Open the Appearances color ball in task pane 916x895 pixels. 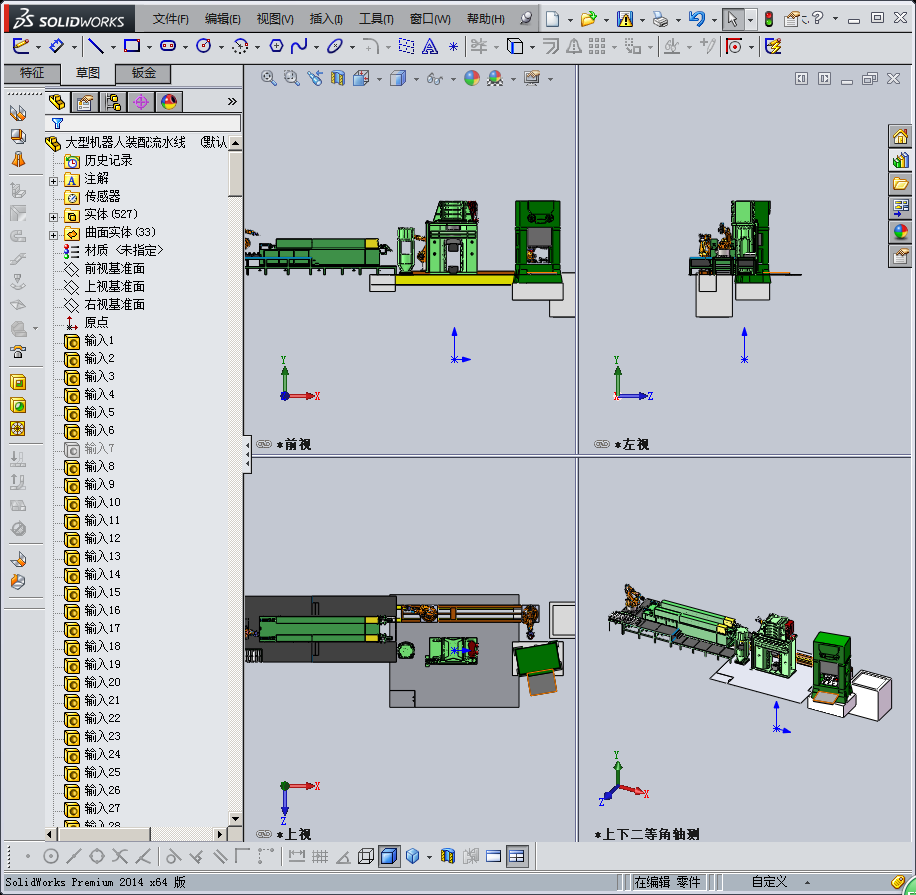tap(900, 231)
